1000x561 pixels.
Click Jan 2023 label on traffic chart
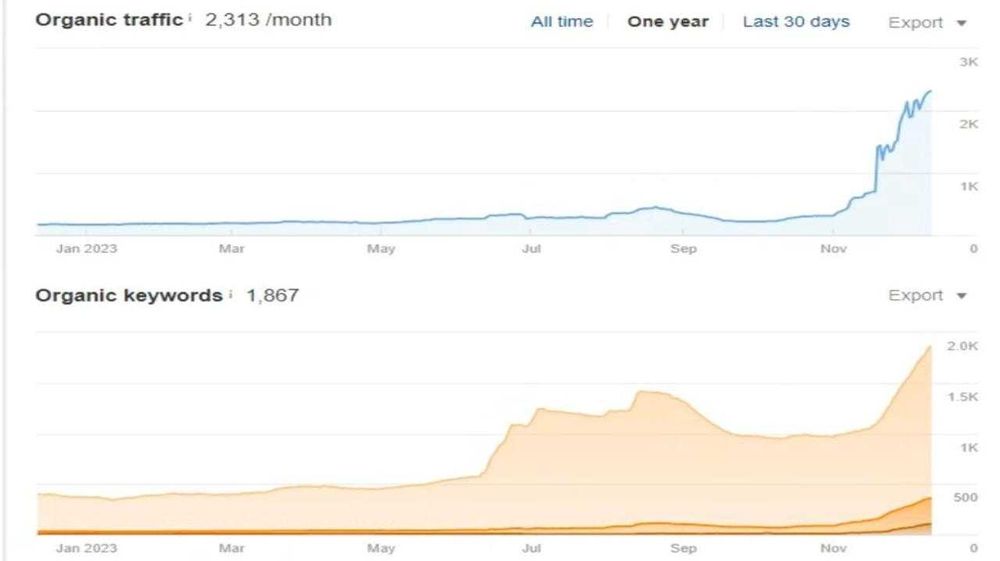[86, 249]
